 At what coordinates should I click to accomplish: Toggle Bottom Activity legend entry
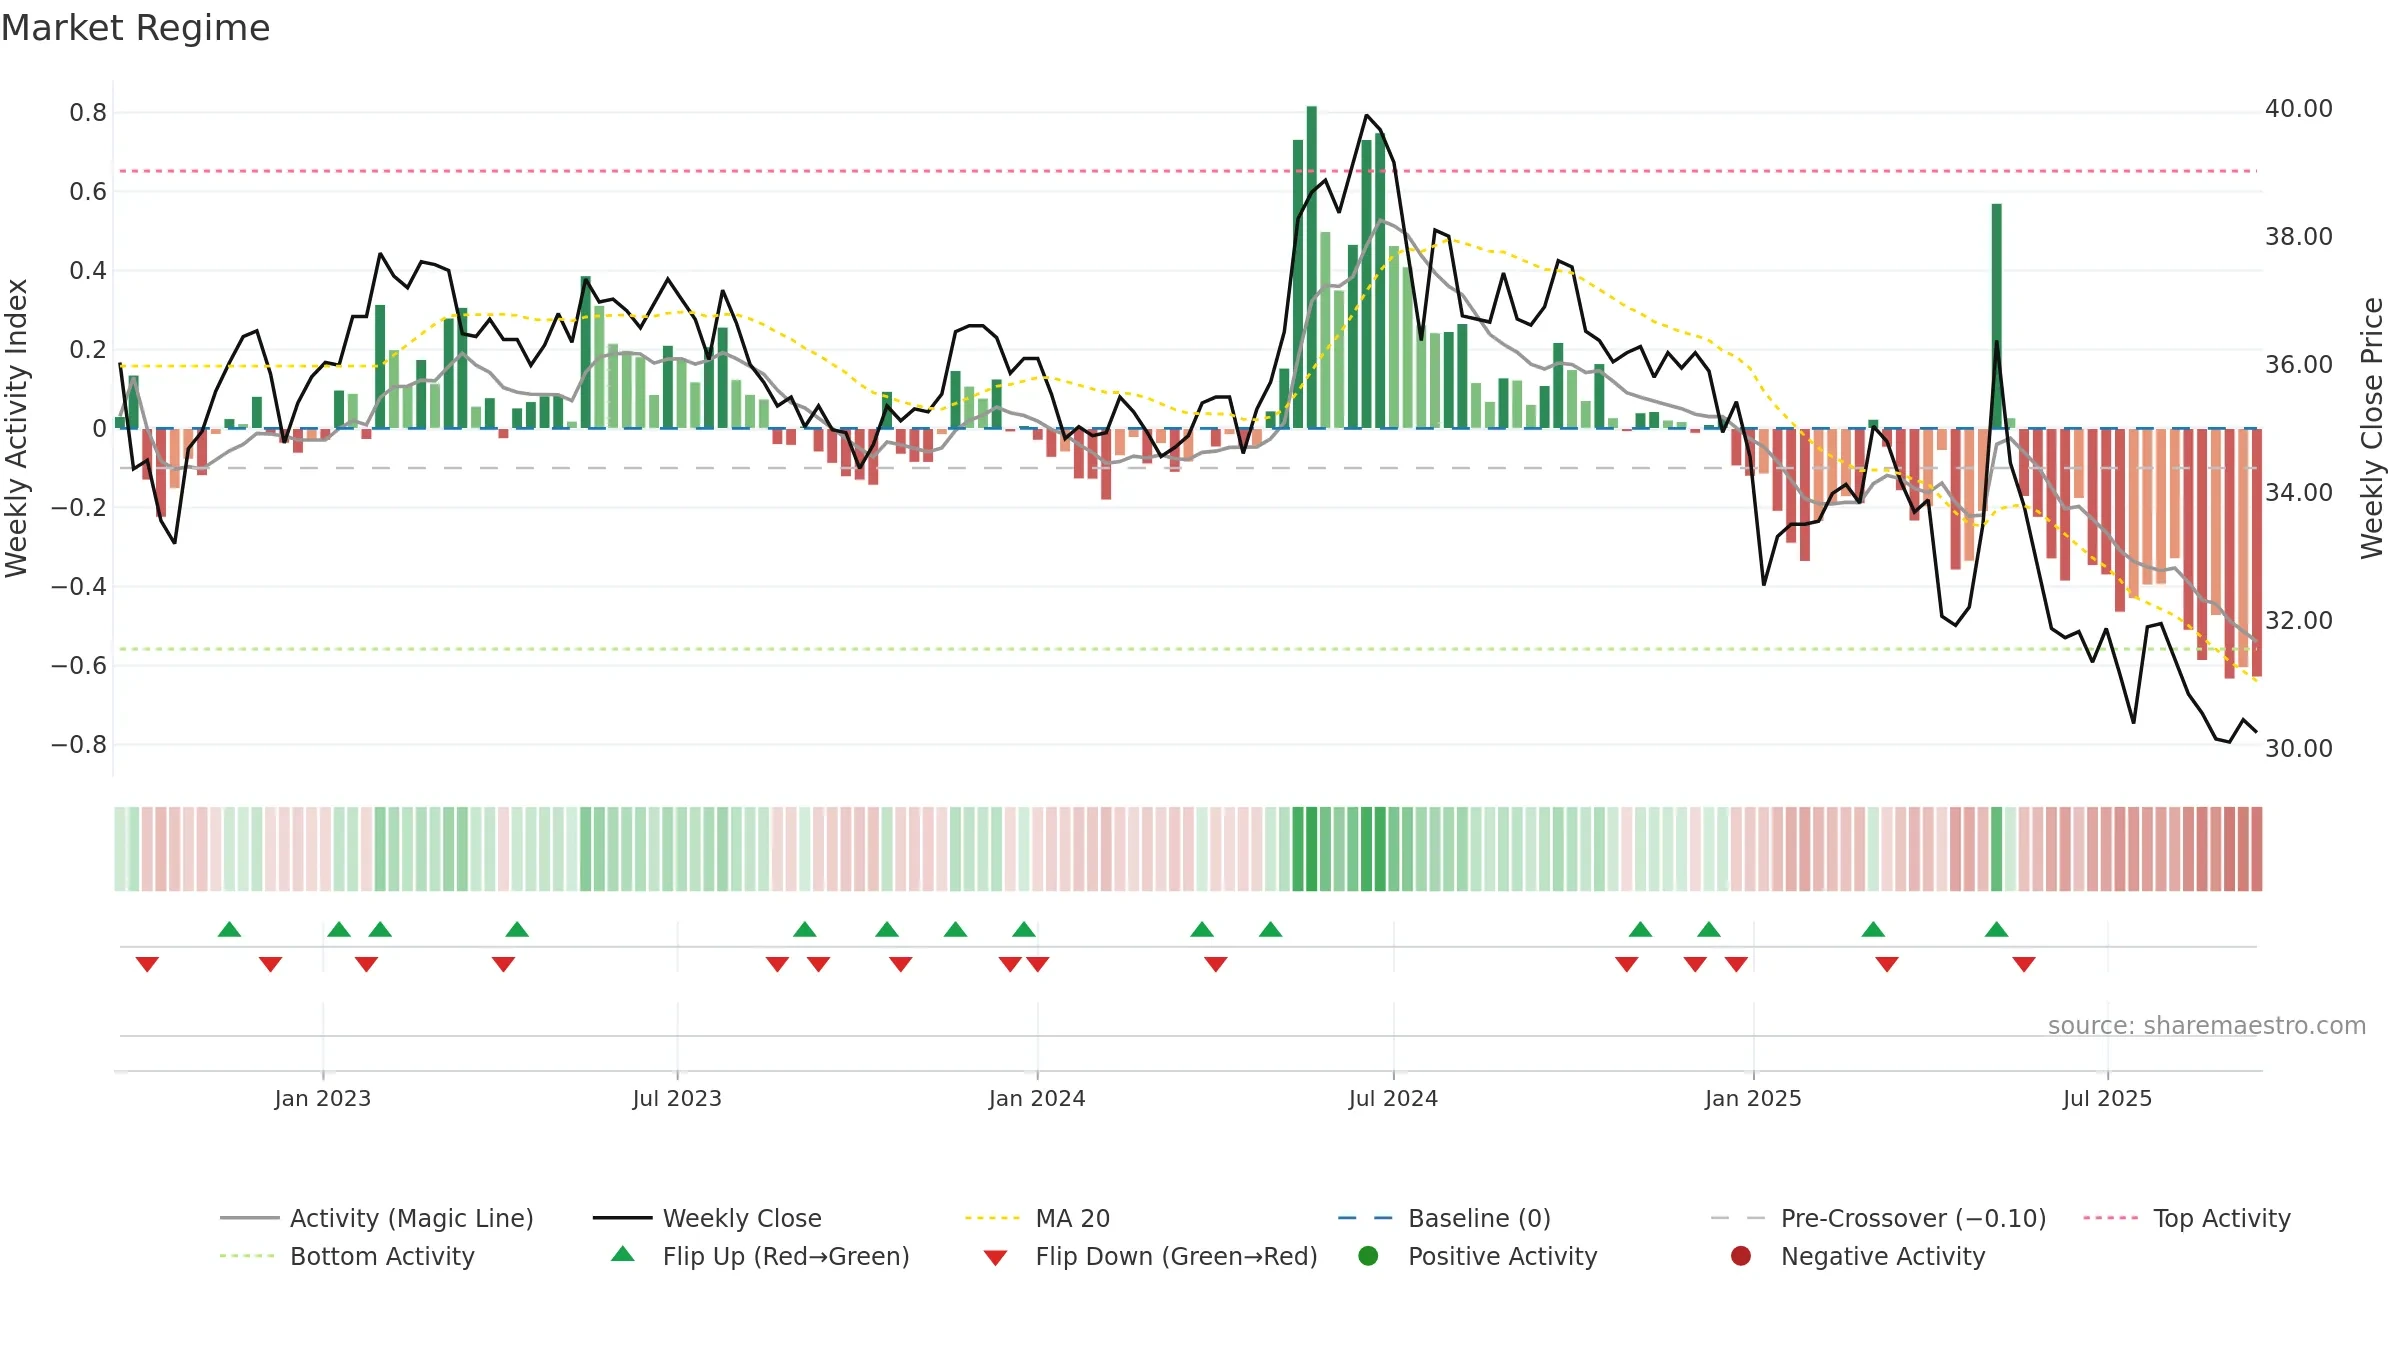point(347,1256)
